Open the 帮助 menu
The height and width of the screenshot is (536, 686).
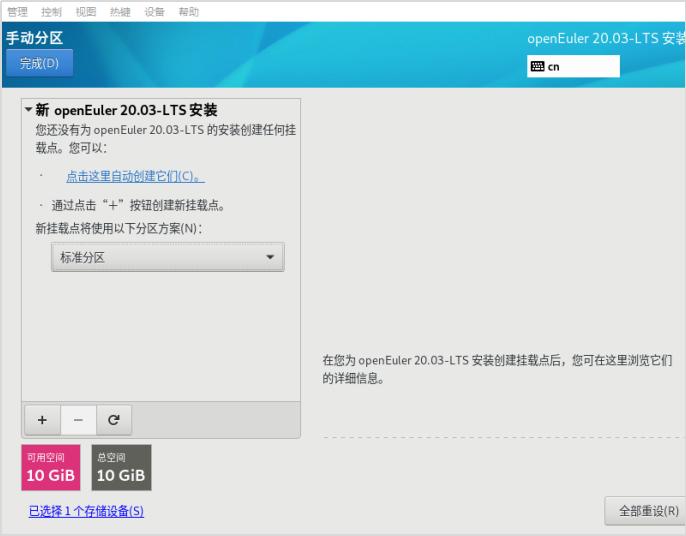point(189,12)
